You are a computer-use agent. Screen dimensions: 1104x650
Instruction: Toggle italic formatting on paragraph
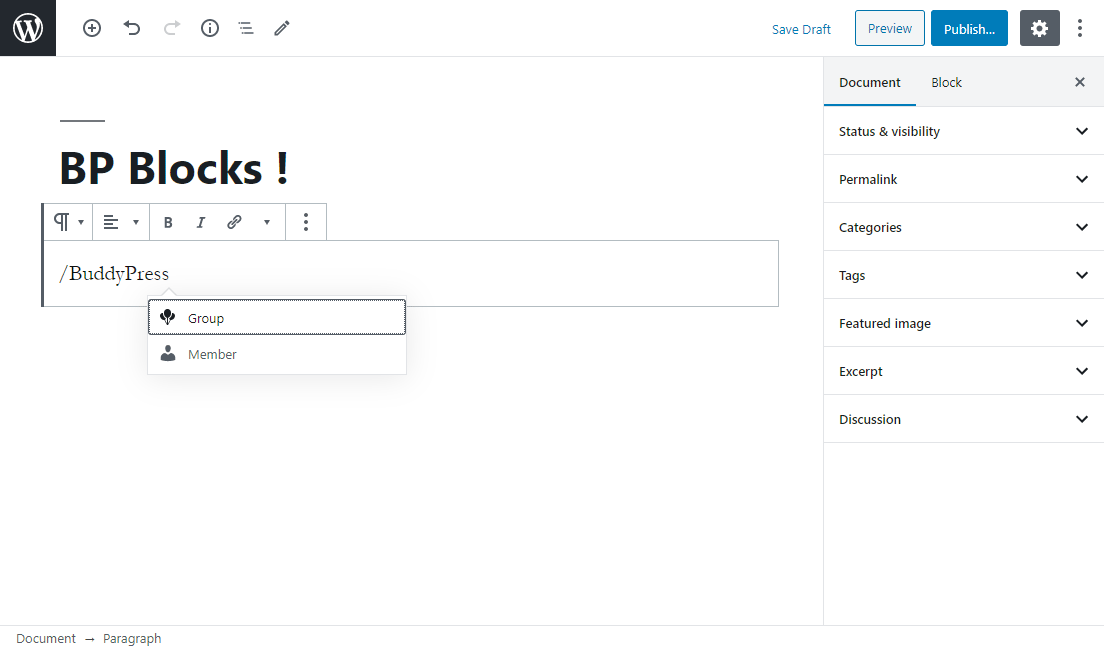(201, 222)
